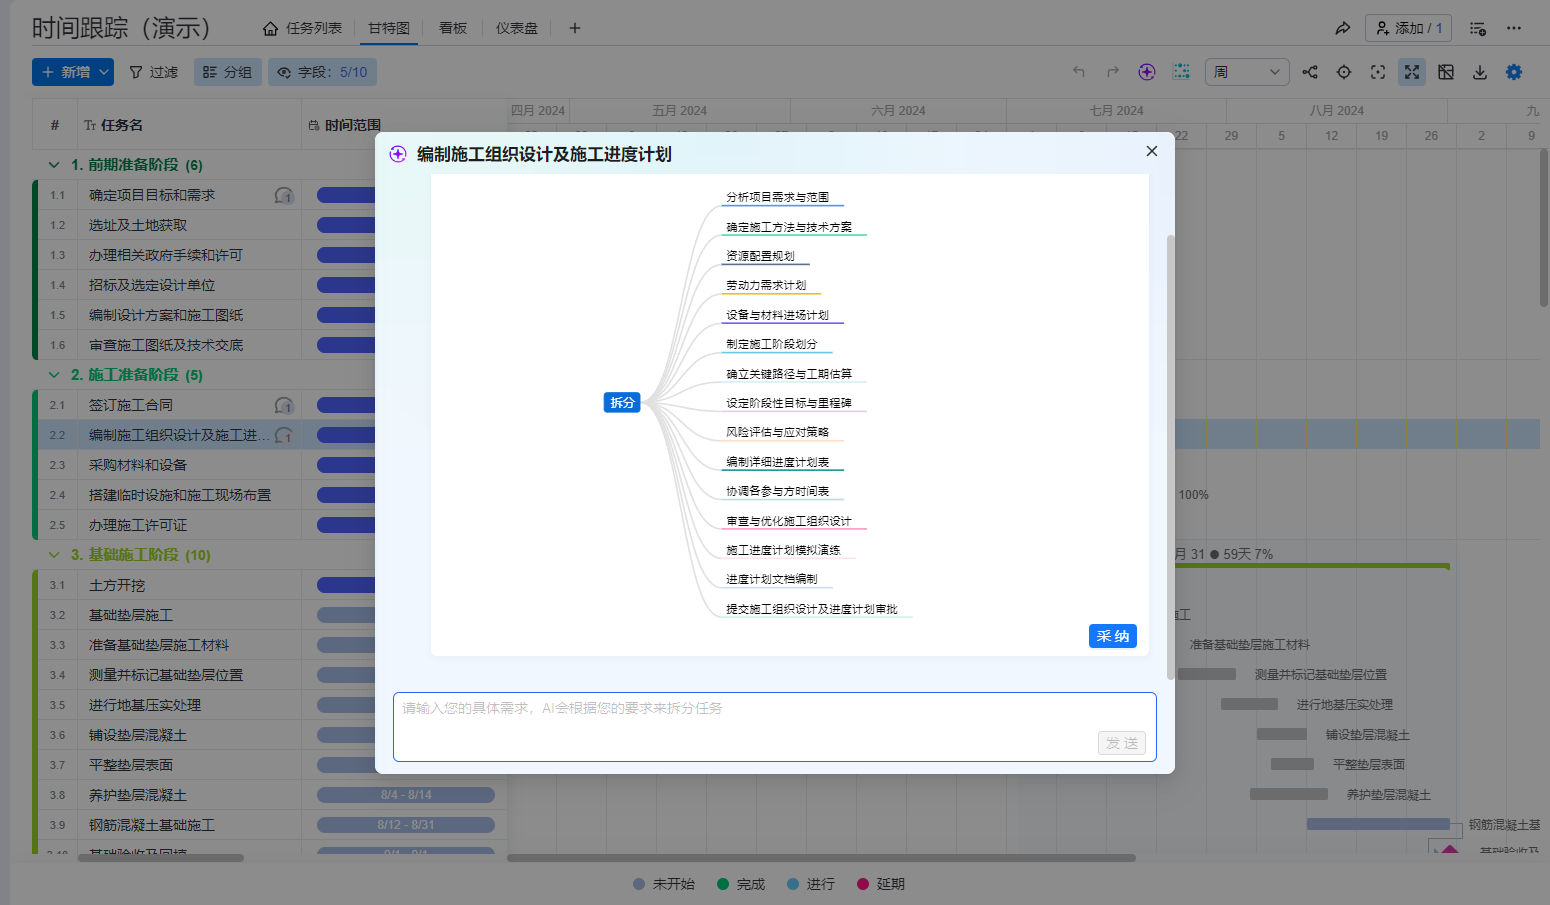Viewport: 1550px width, 905px height.
Task: Open comment icon on 确定项目目标和需求 row
Action: point(284,196)
